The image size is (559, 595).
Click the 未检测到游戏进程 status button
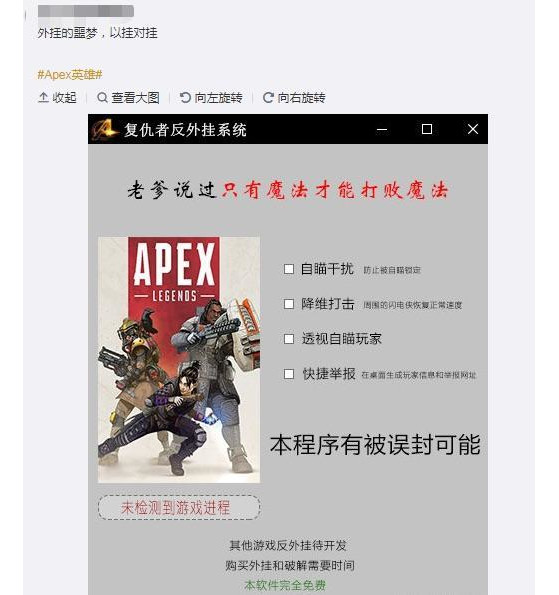[x=179, y=507]
